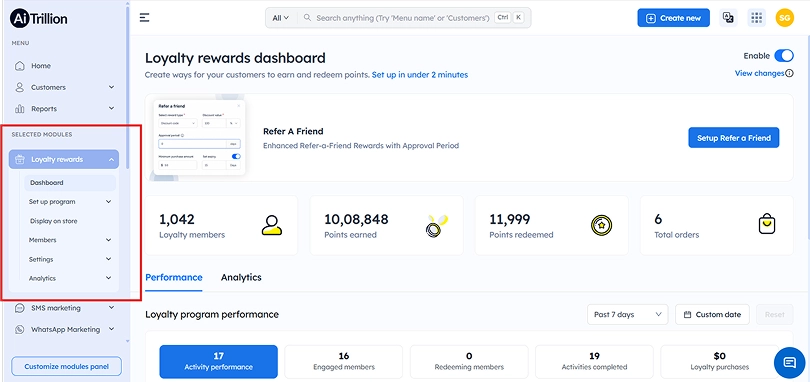Screen dimensions: 810x382
Task: Switch to the Analytics tab
Action: click(x=241, y=278)
